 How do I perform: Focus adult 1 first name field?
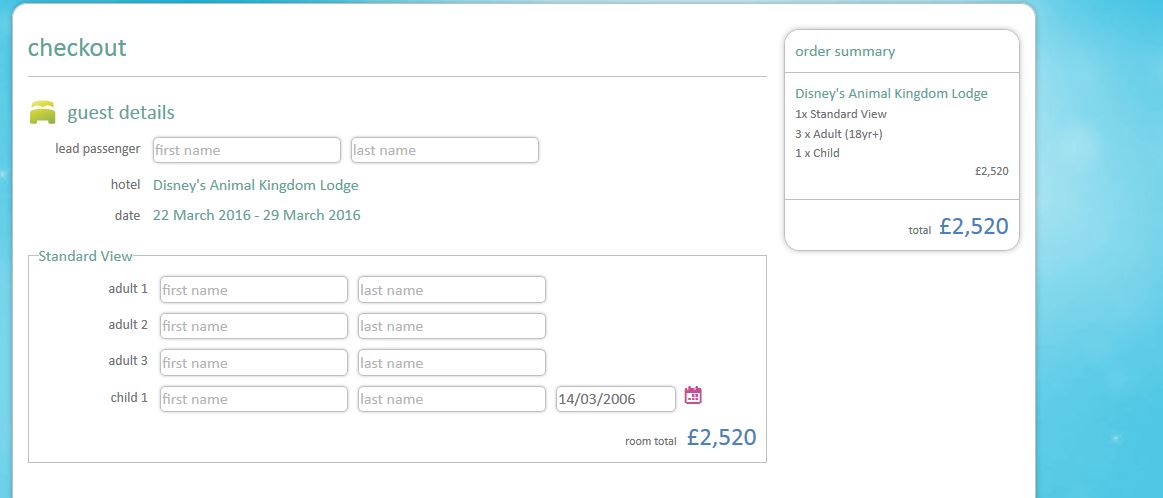253,290
